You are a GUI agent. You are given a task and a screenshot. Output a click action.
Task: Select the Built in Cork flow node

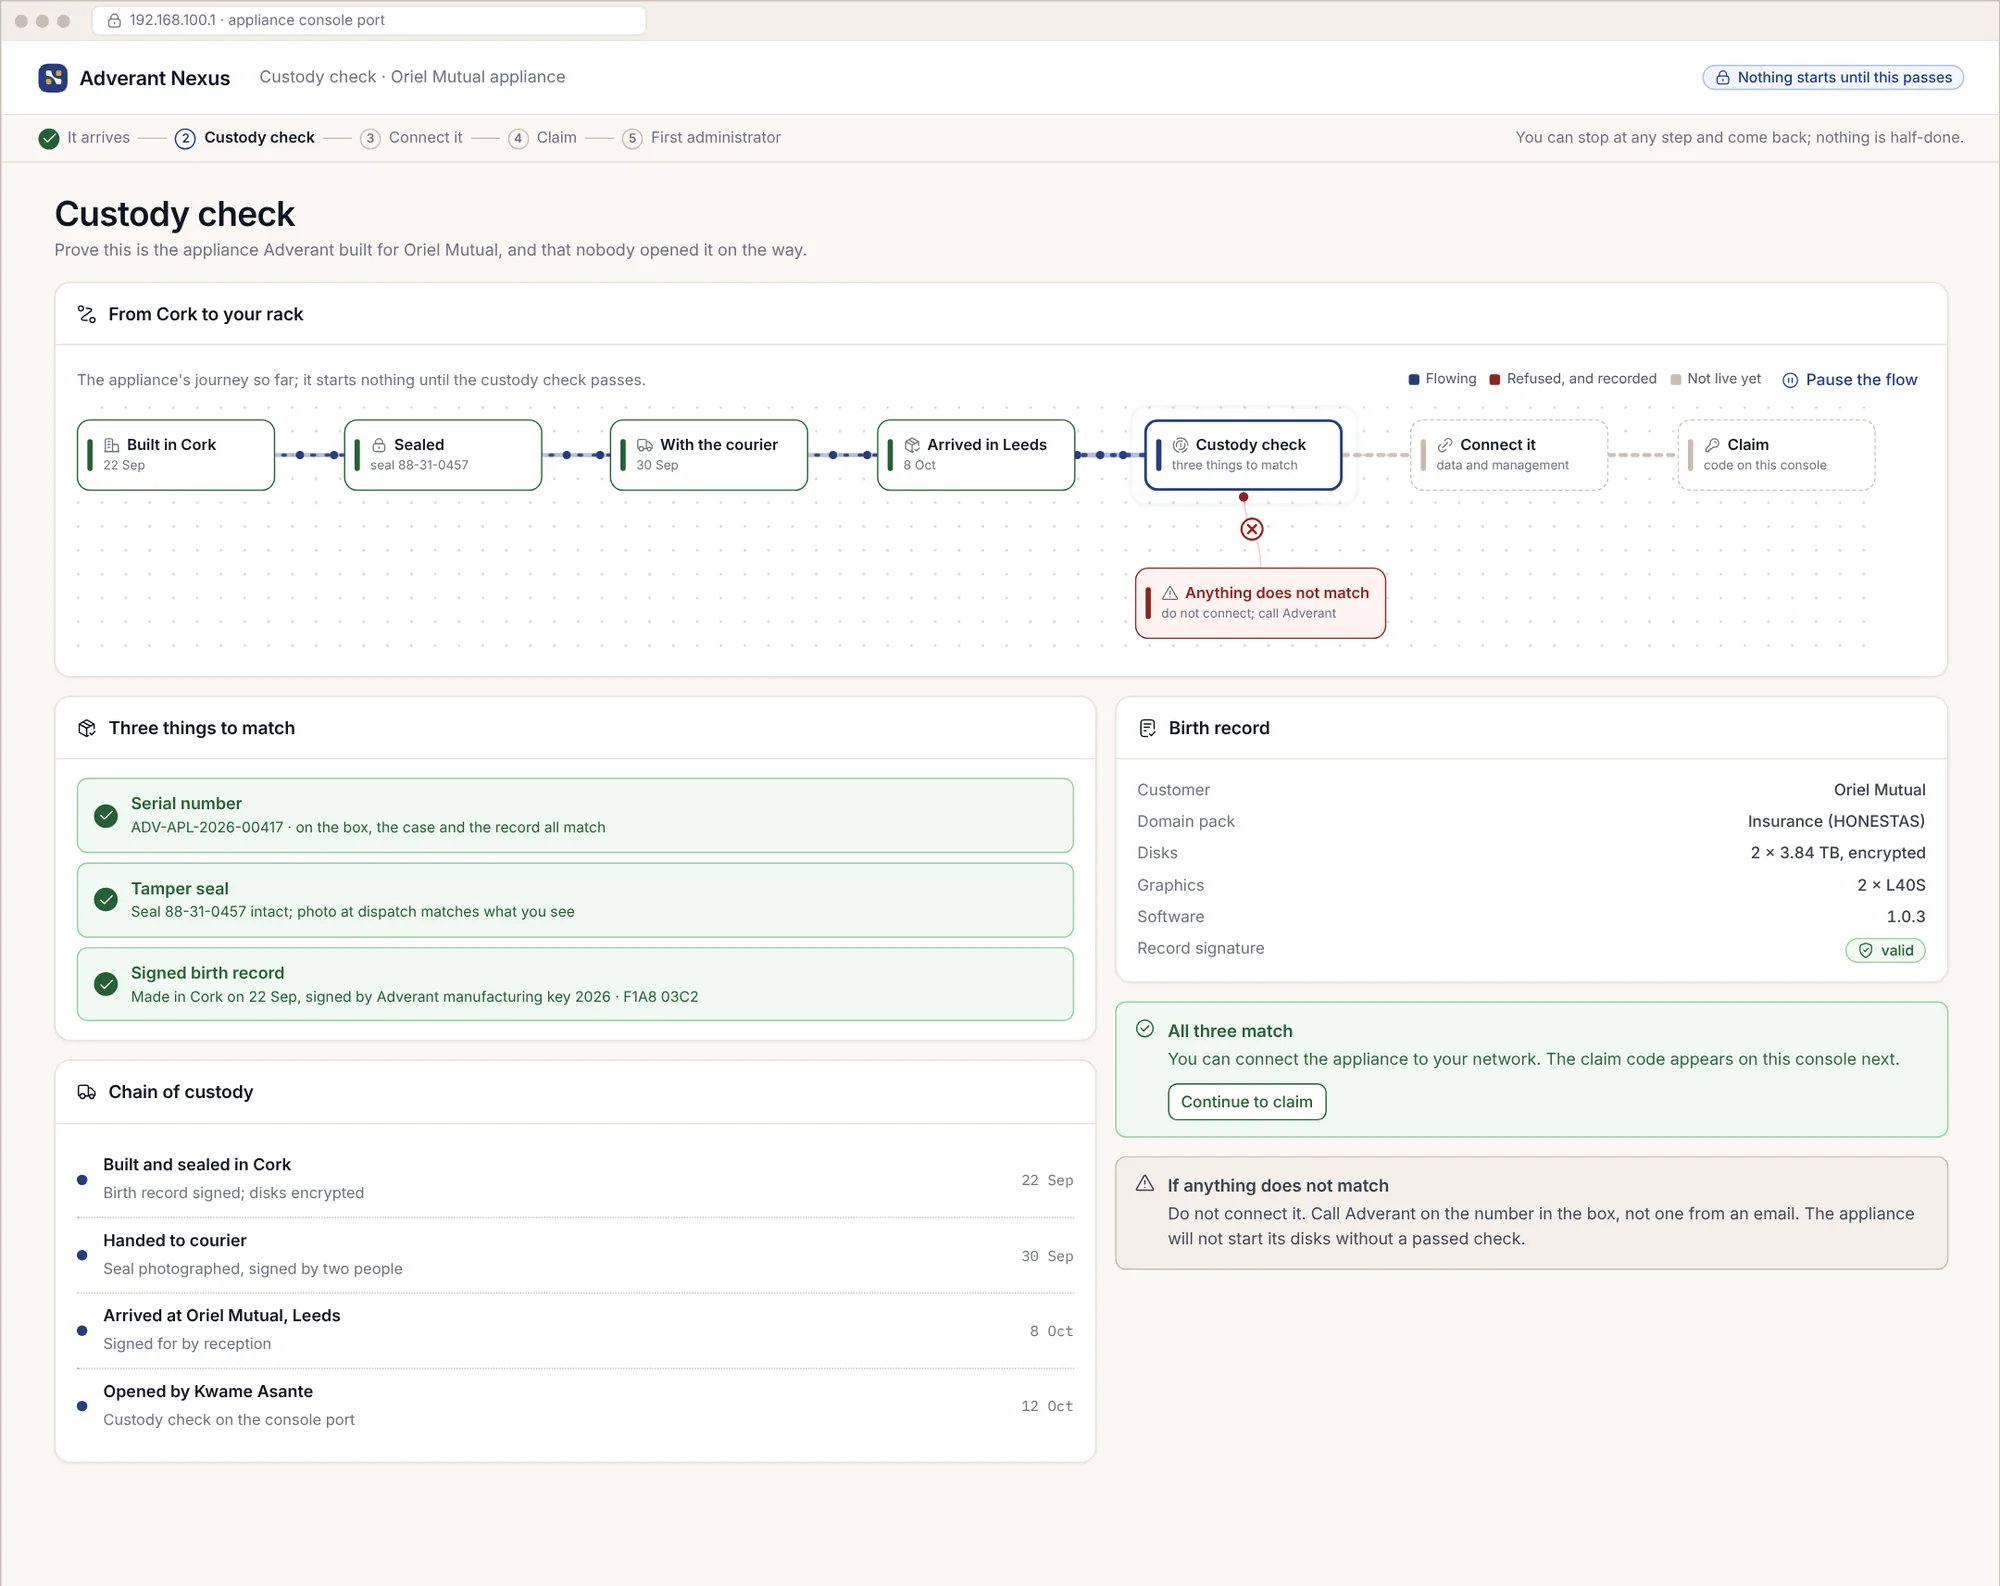click(x=176, y=455)
